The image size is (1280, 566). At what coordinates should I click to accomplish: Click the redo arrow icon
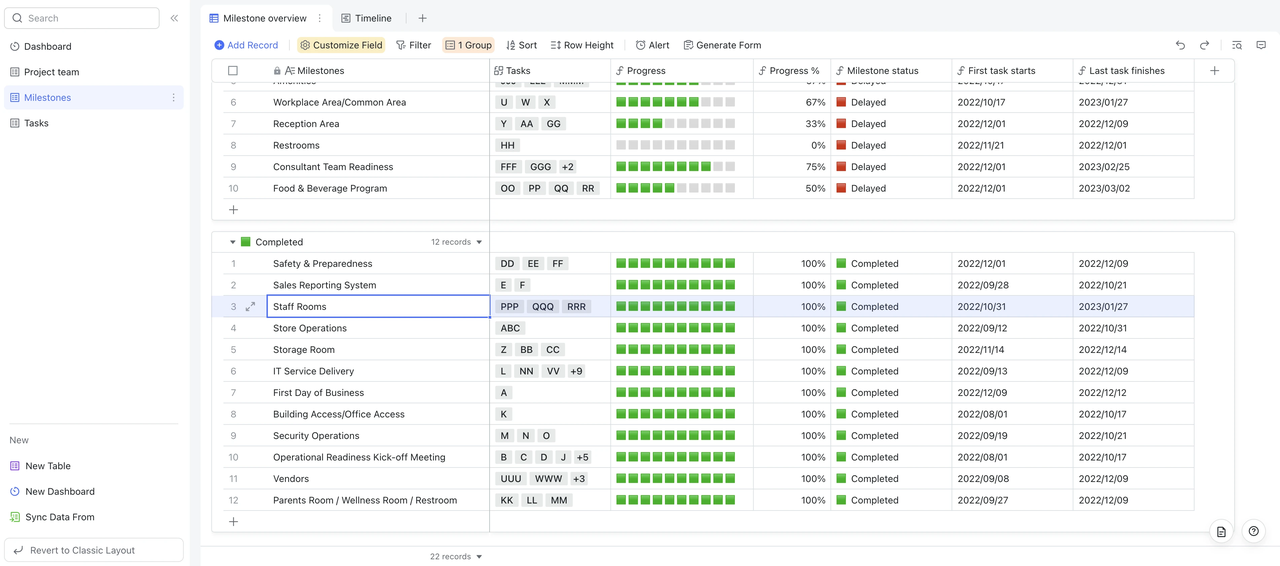[x=1204, y=45]
